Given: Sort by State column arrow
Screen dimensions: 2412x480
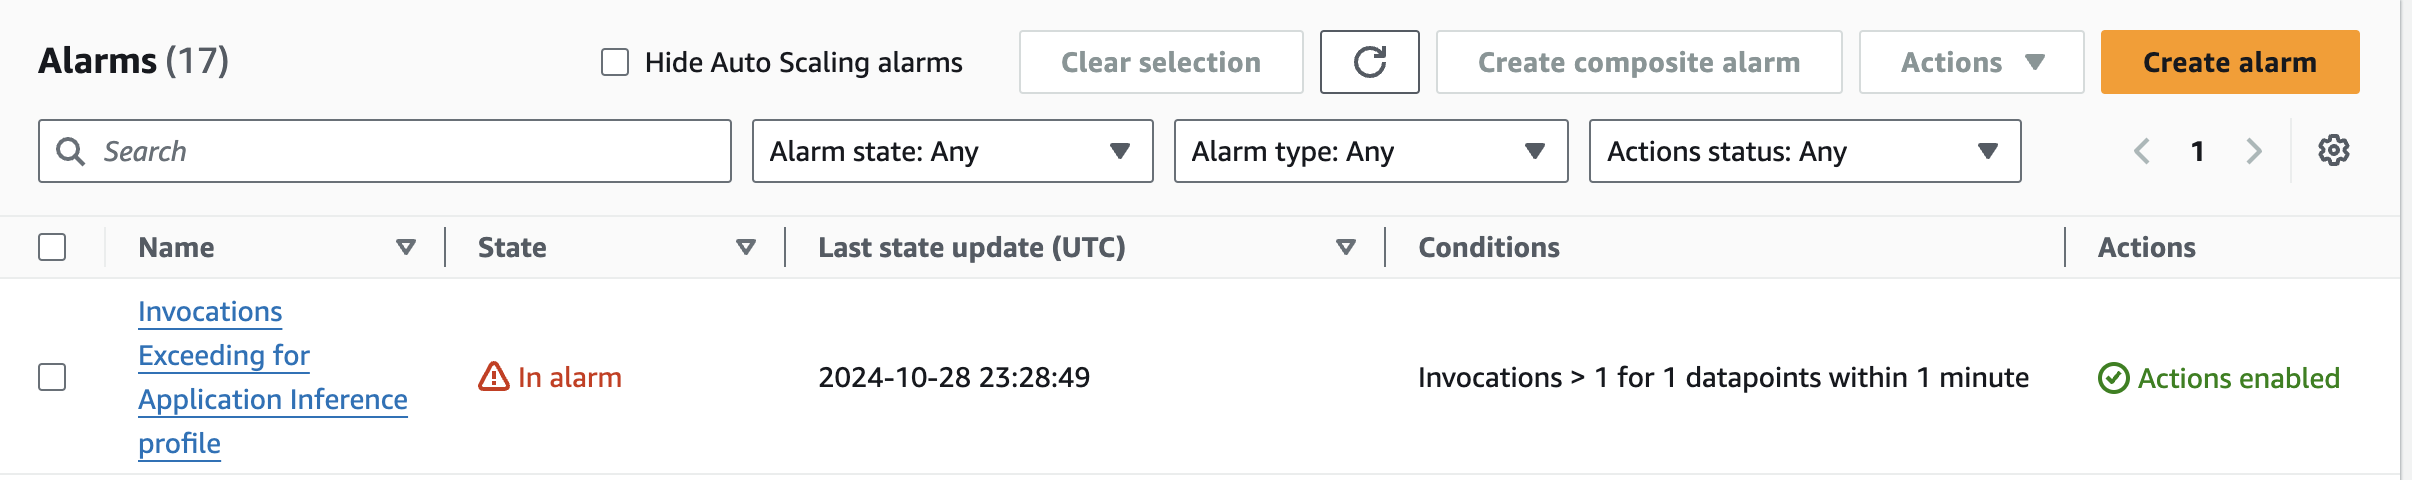Looking at the screenshot, I should 746,247.
